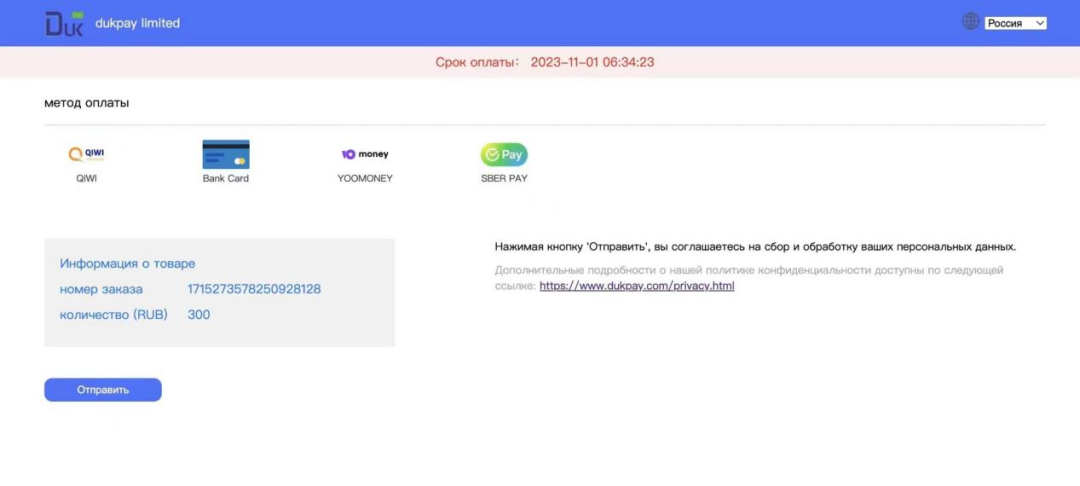
Task: Click the dukpay limited header title
Action: click(x=137, y=23)
